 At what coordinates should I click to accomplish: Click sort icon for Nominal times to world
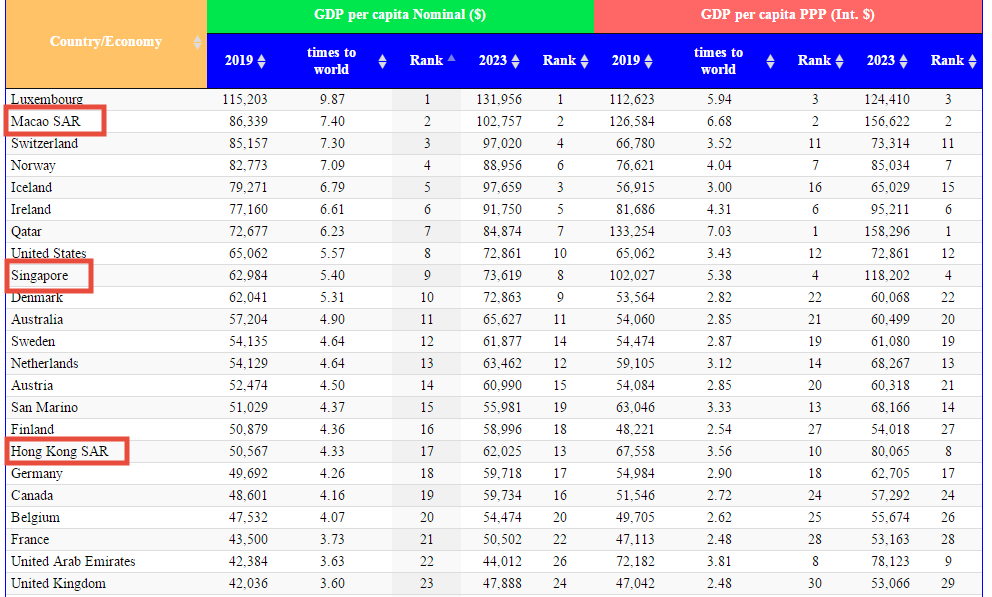tap(382, 61)
